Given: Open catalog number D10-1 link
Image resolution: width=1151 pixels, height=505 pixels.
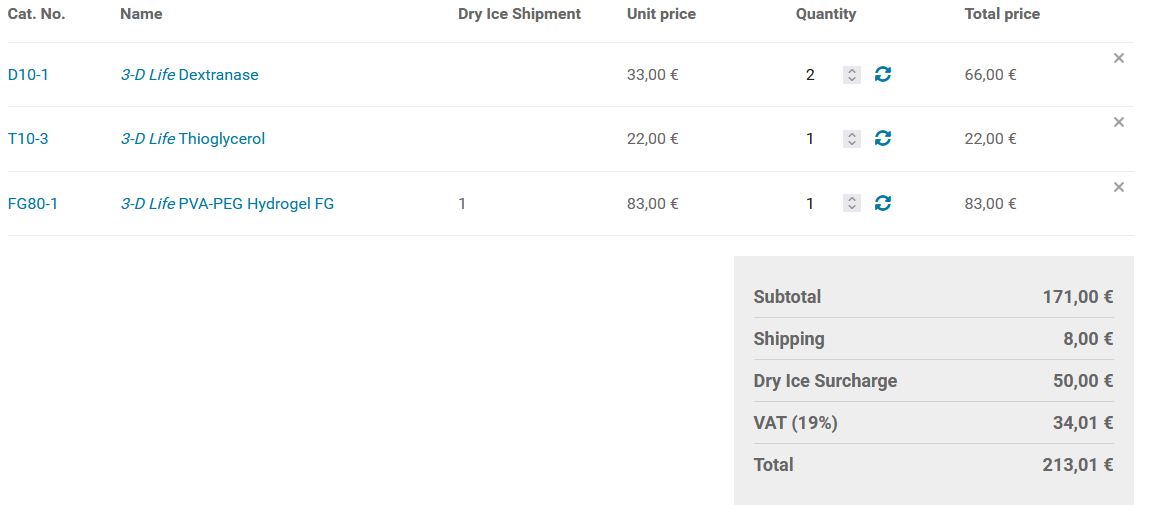Looking at the screenshot, I should (x=28, y=75).
